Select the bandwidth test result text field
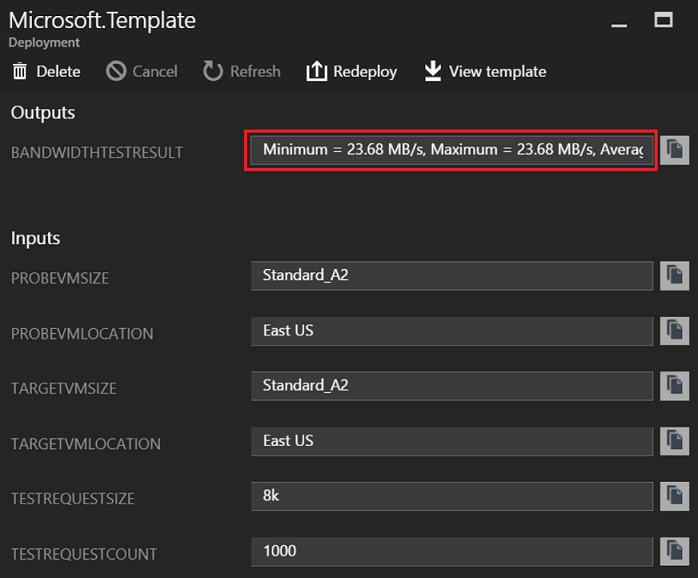This screenshot has height=578, width=698. point(451,151)
